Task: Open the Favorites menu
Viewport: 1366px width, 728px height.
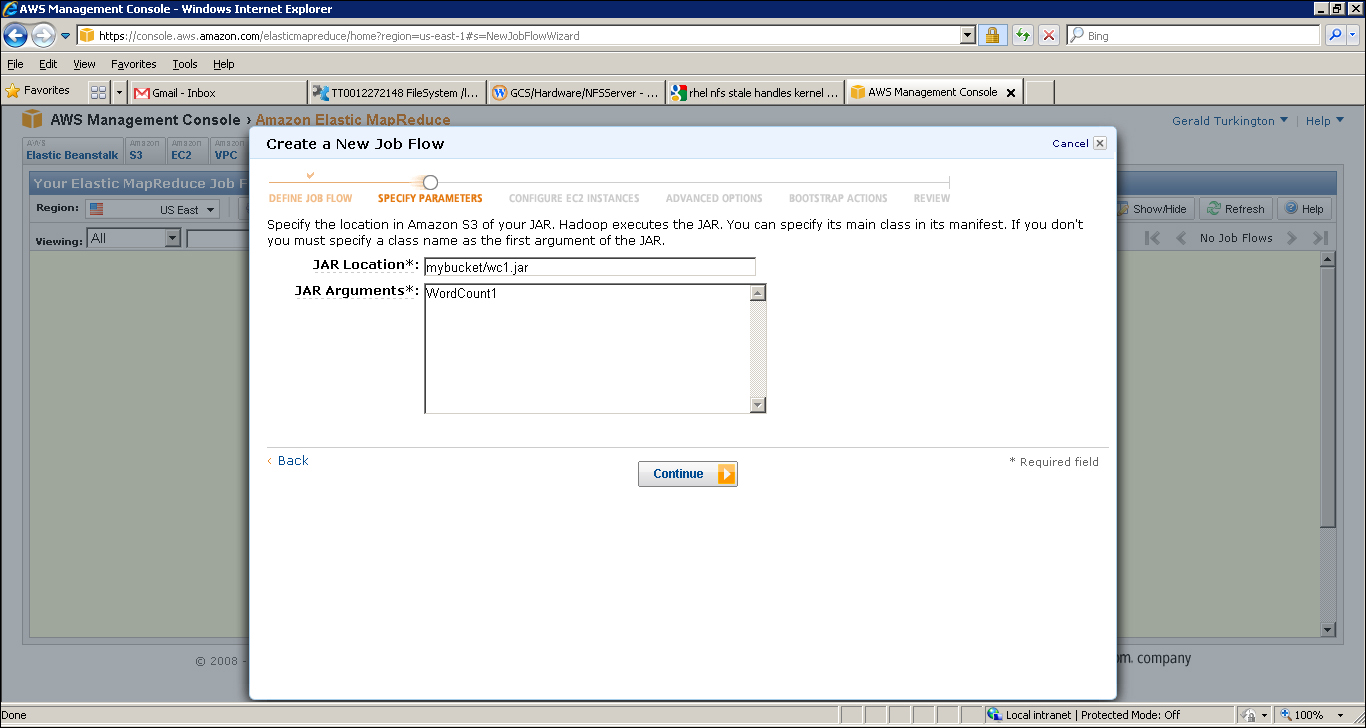Action: [x=134, y=64]
